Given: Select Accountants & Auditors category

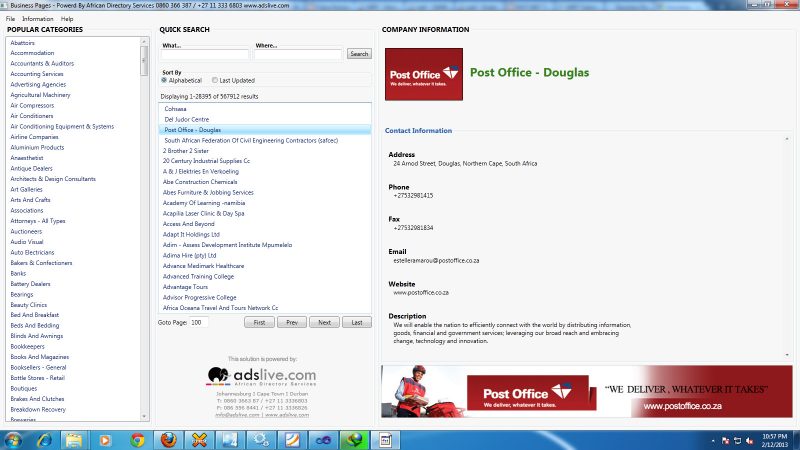Looking at the screenshot, I should (x=42, y=64).
